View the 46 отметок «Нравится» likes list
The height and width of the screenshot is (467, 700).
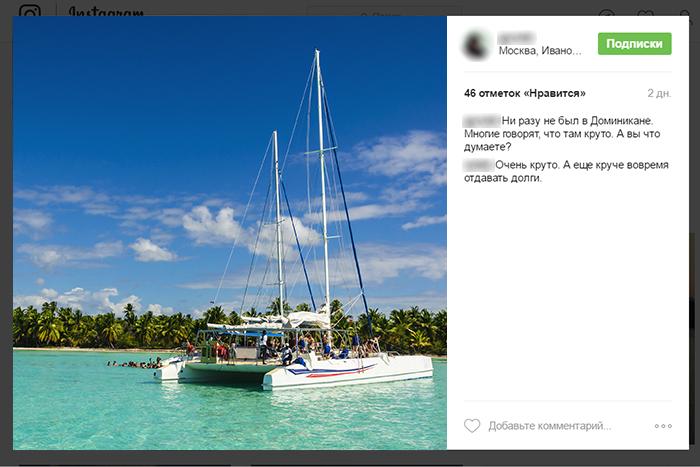tap(524, 93)
